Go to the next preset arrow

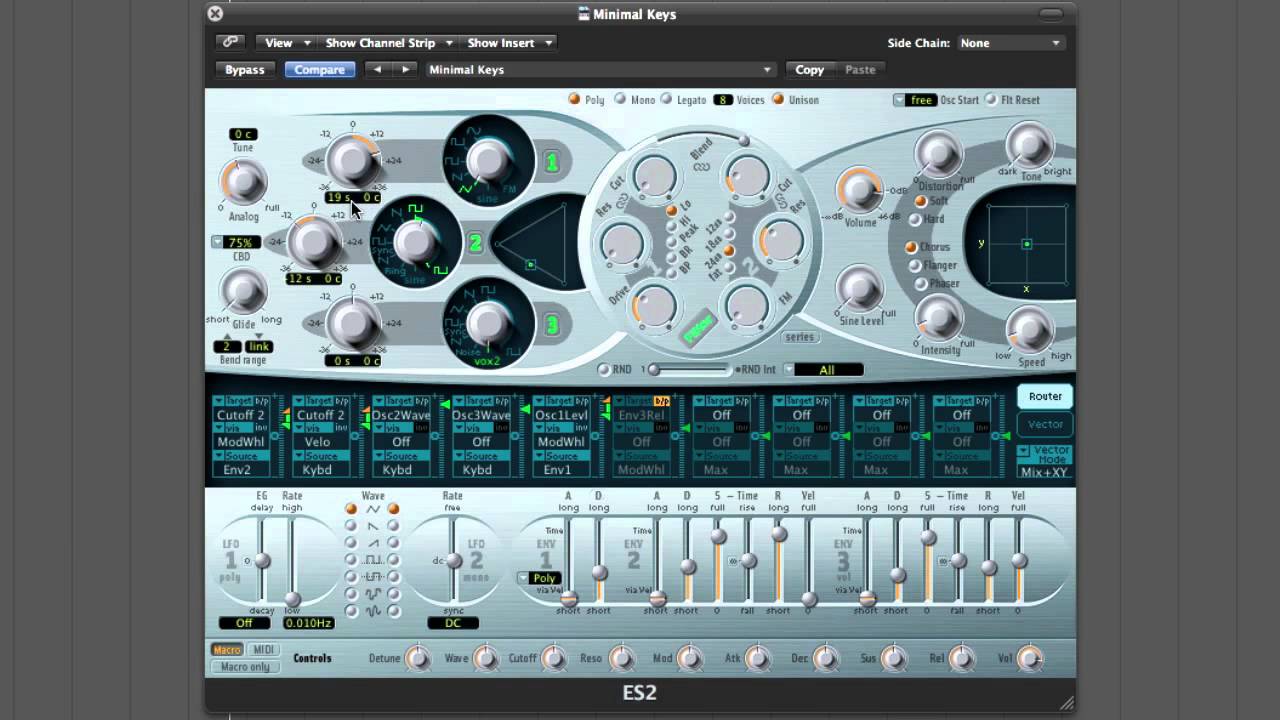(x=405, y=70)
